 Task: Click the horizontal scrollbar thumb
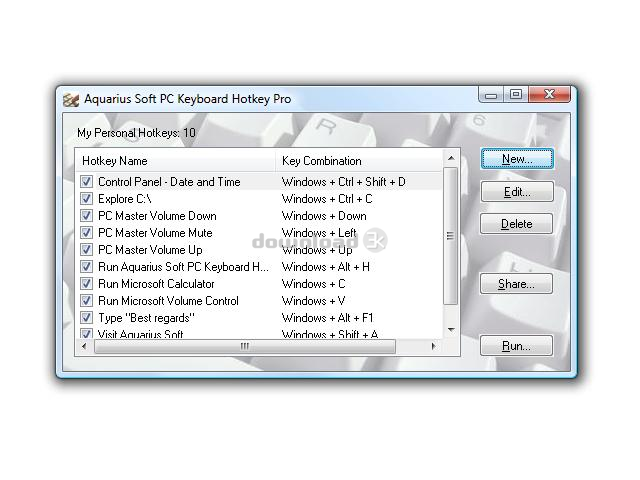click(245, 347)
